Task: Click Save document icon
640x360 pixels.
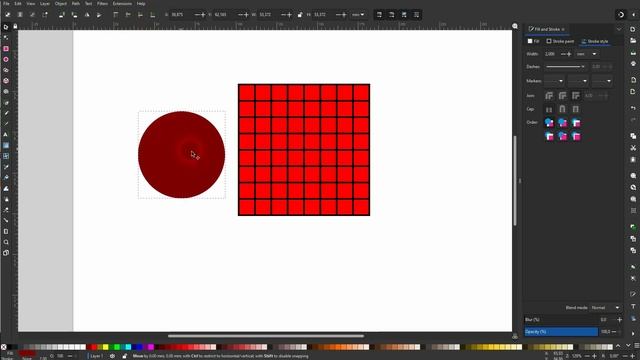Action: [x=633, y=53]
